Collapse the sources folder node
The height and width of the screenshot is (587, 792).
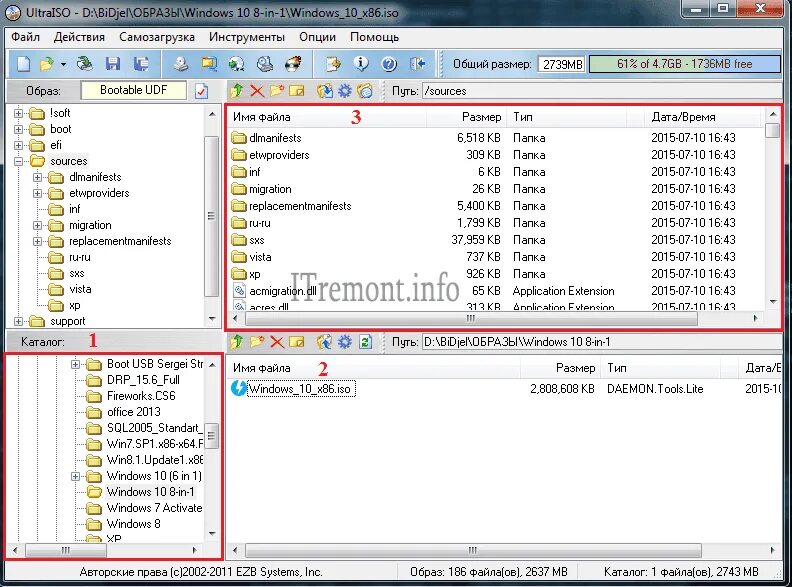[x=18, y=162]
